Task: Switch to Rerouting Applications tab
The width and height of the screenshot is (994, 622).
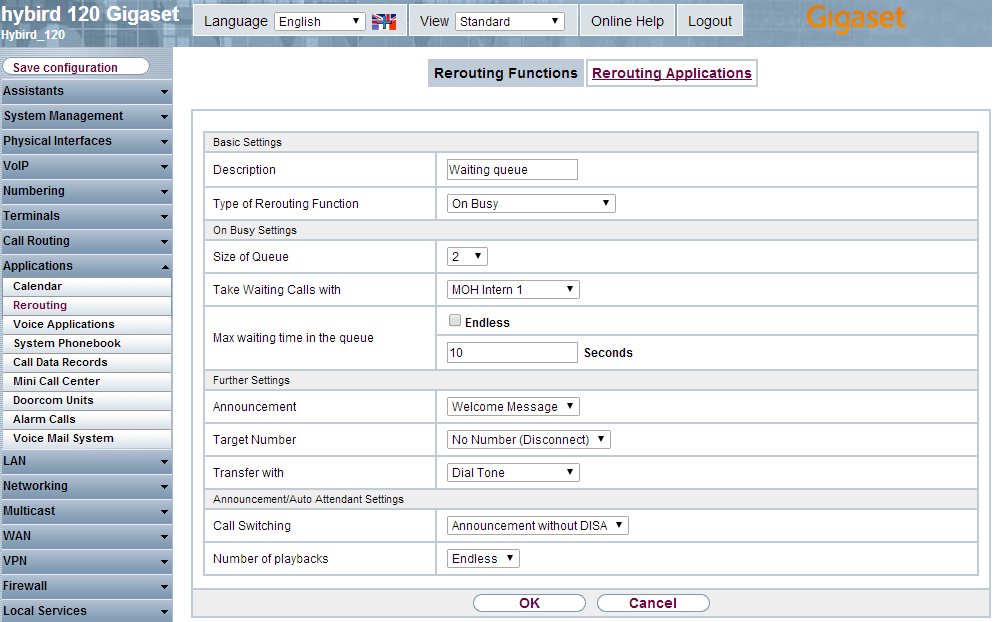Action: click(x=671, y=73)
